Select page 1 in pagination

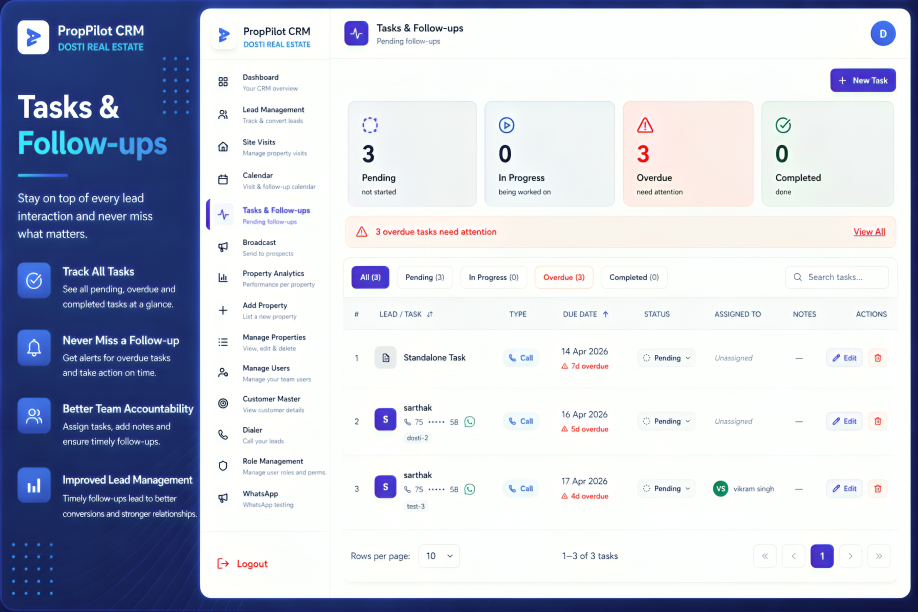tap(822, 556)
